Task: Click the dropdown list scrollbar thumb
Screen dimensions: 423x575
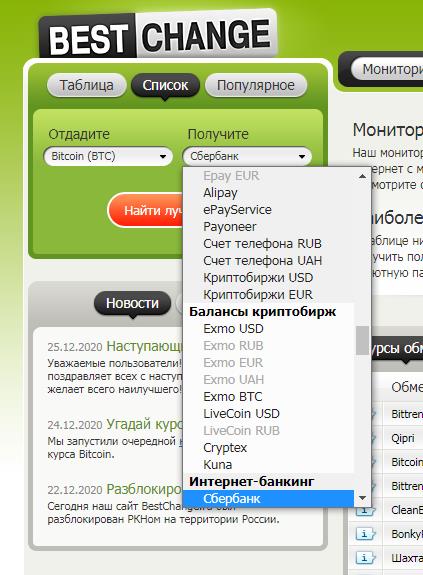Action: (x=363, y=340)
